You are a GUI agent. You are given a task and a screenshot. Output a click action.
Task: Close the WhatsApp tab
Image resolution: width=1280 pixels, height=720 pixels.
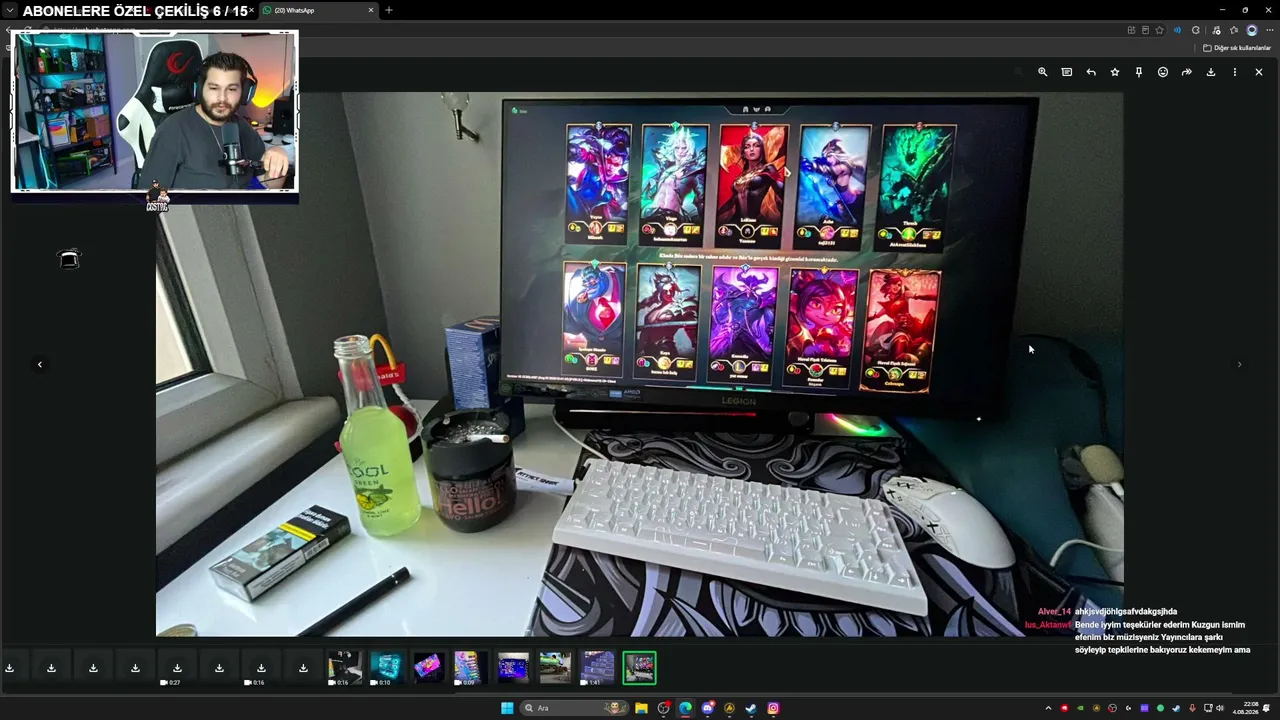click(x=371, y=10)
